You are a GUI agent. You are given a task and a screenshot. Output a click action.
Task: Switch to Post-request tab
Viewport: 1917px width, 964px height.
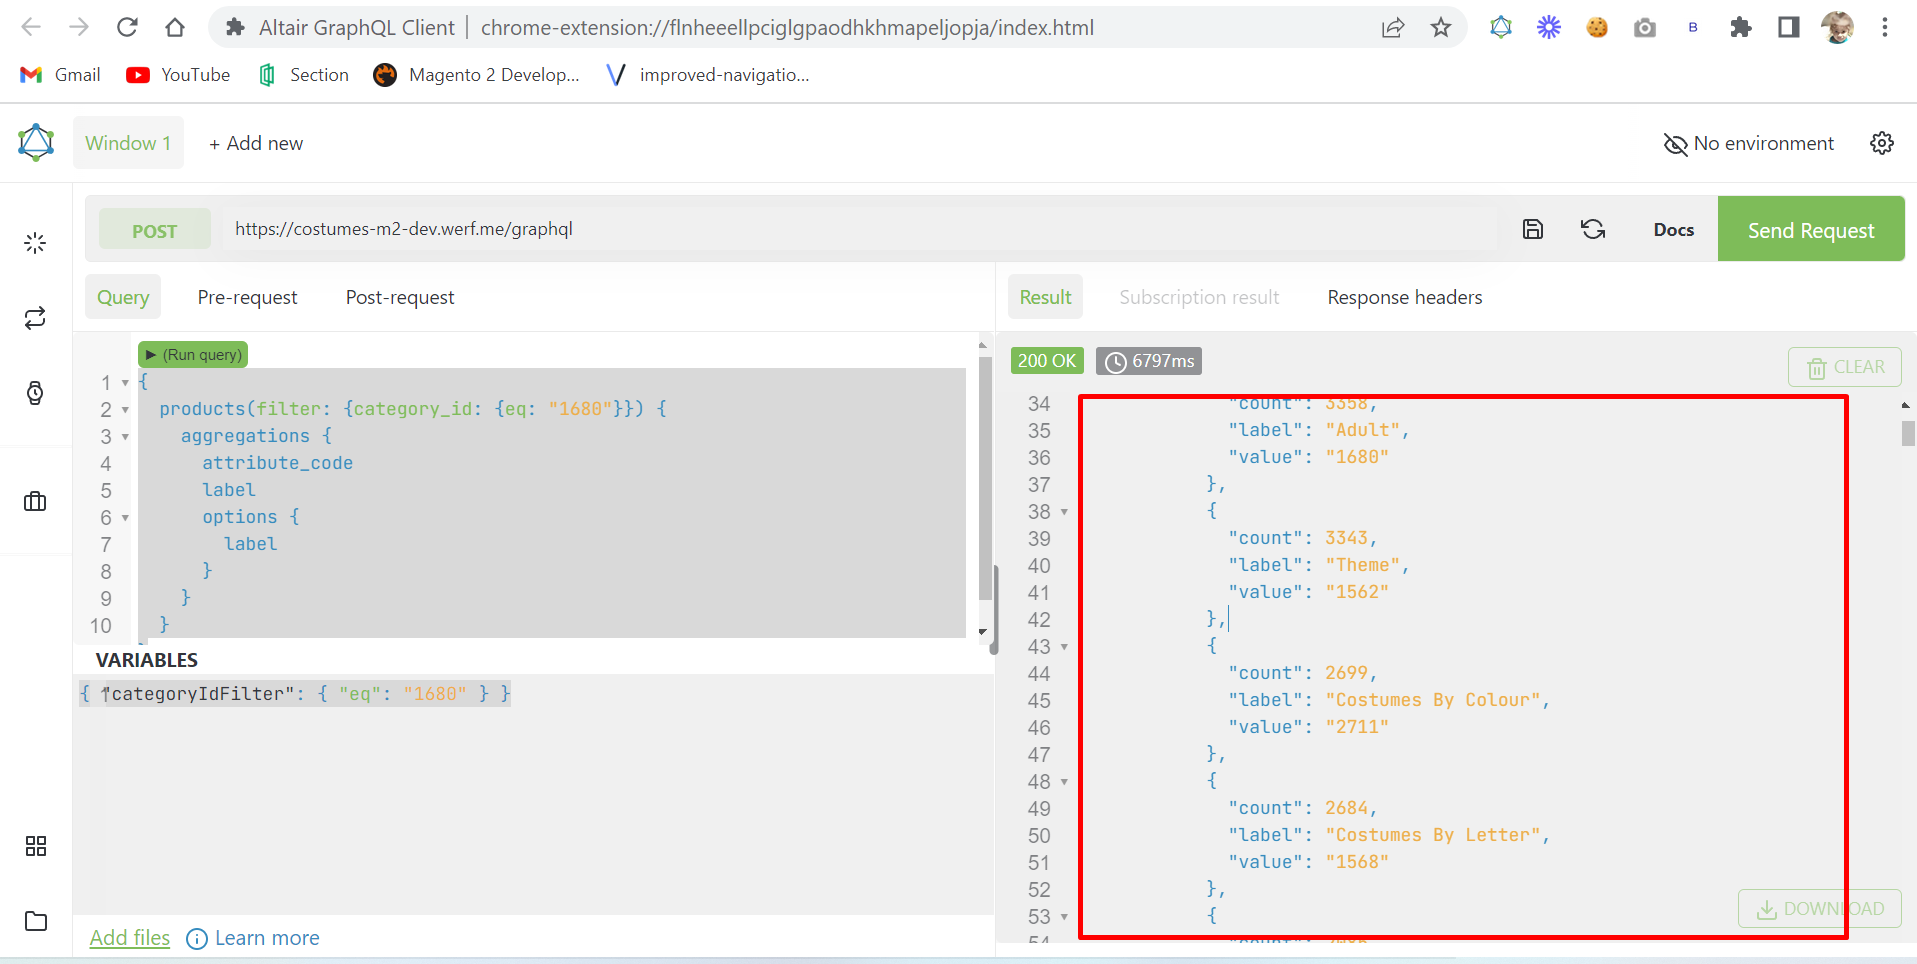point(400,297)
